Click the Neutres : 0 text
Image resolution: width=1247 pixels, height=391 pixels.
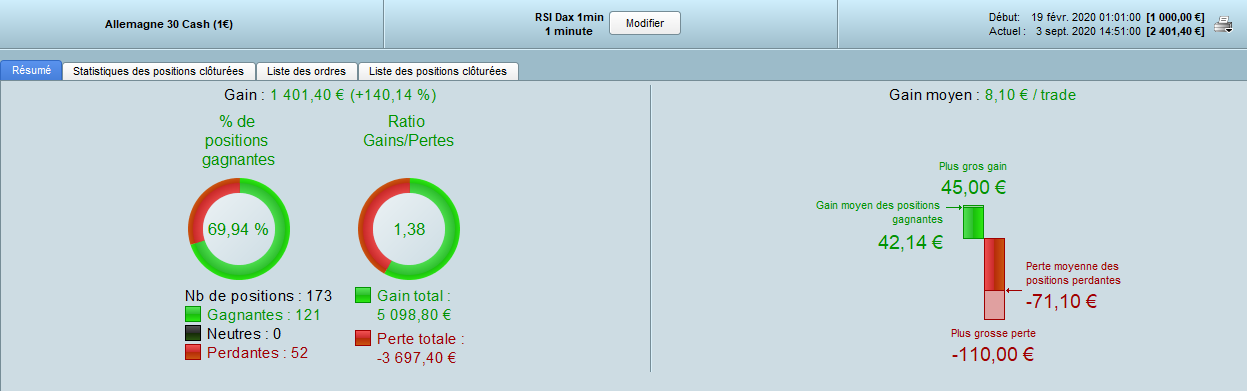click(x=244, y=334)
